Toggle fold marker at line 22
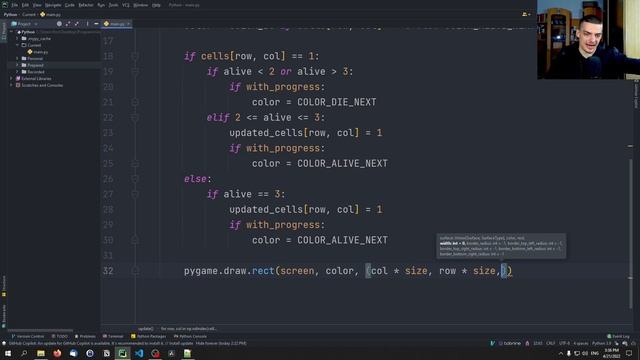 coord(135,118)
